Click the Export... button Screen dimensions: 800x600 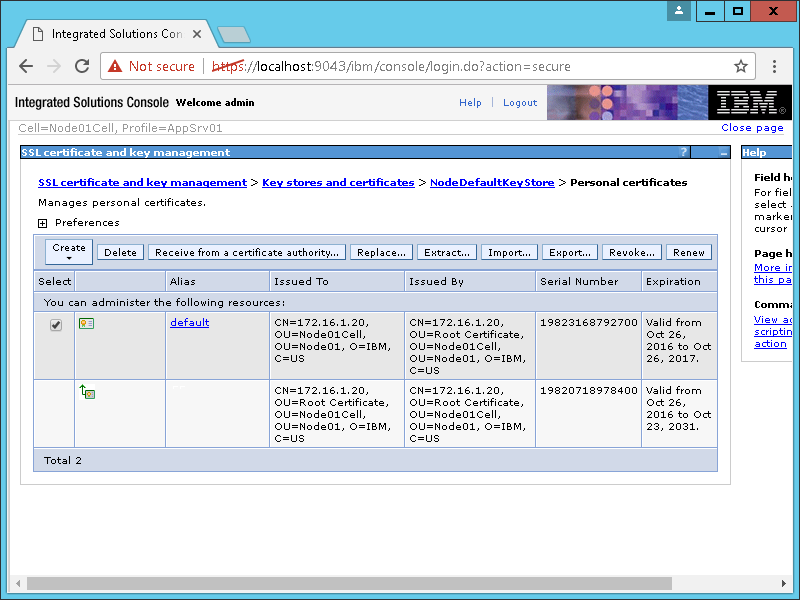click(x=571, y=253)
